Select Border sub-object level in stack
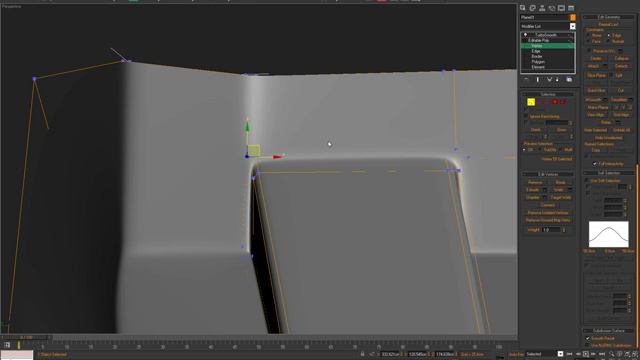This screenshot has width=640, height=360. click(x=537, y=57)
